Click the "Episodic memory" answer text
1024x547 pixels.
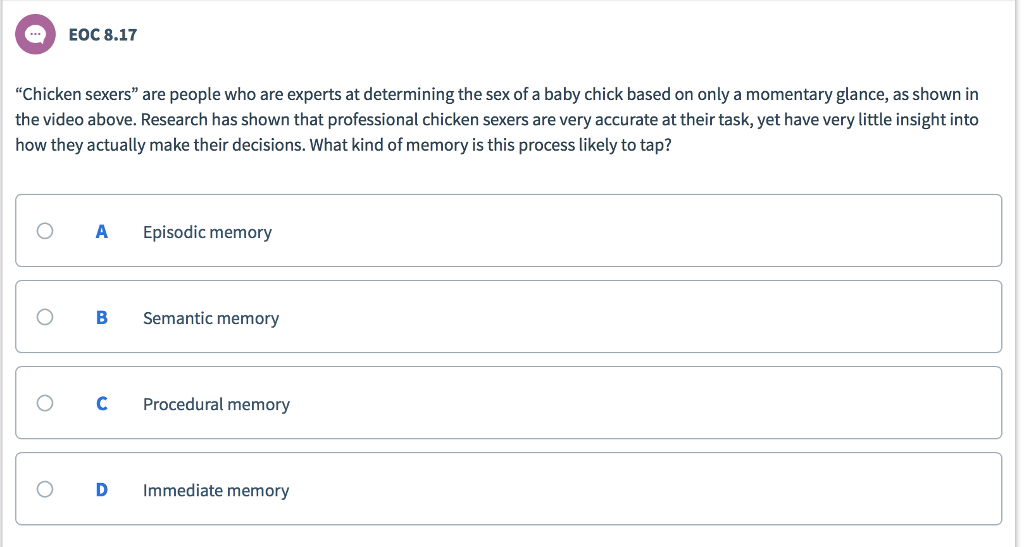coord(207,232)
